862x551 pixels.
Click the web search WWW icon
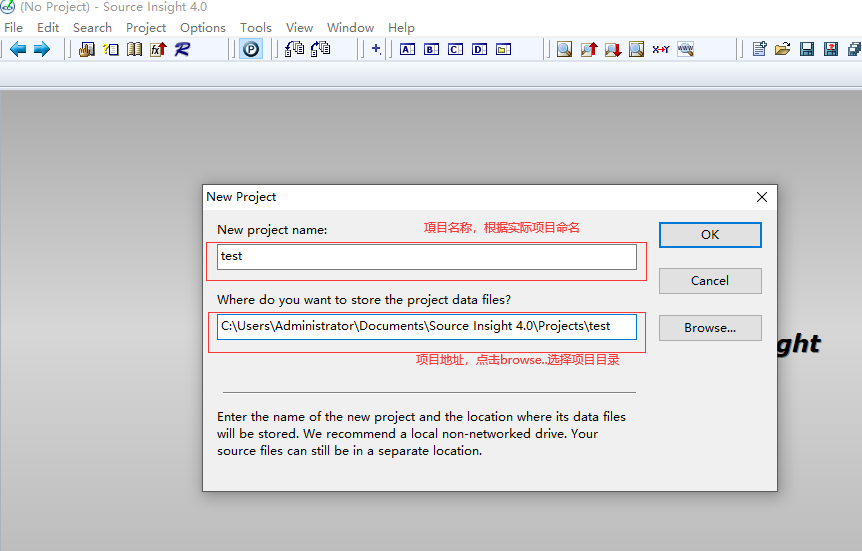(x=685, y=49)
